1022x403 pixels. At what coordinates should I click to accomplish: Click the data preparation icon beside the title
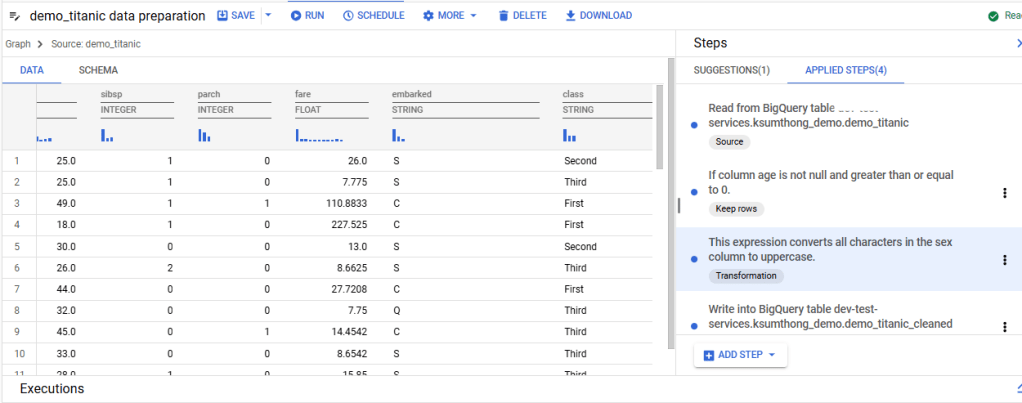point(14,16)
